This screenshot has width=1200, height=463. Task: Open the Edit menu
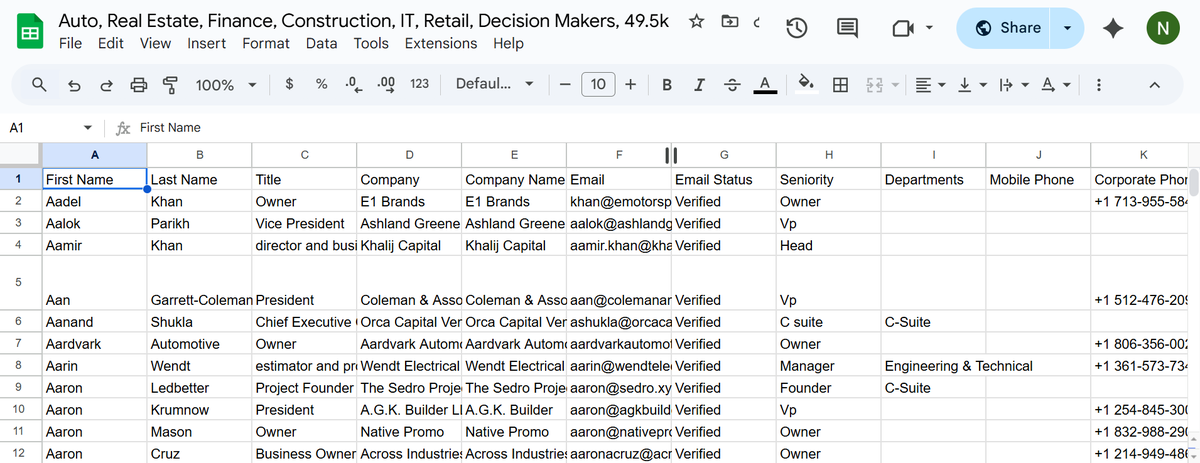[111, 43]
